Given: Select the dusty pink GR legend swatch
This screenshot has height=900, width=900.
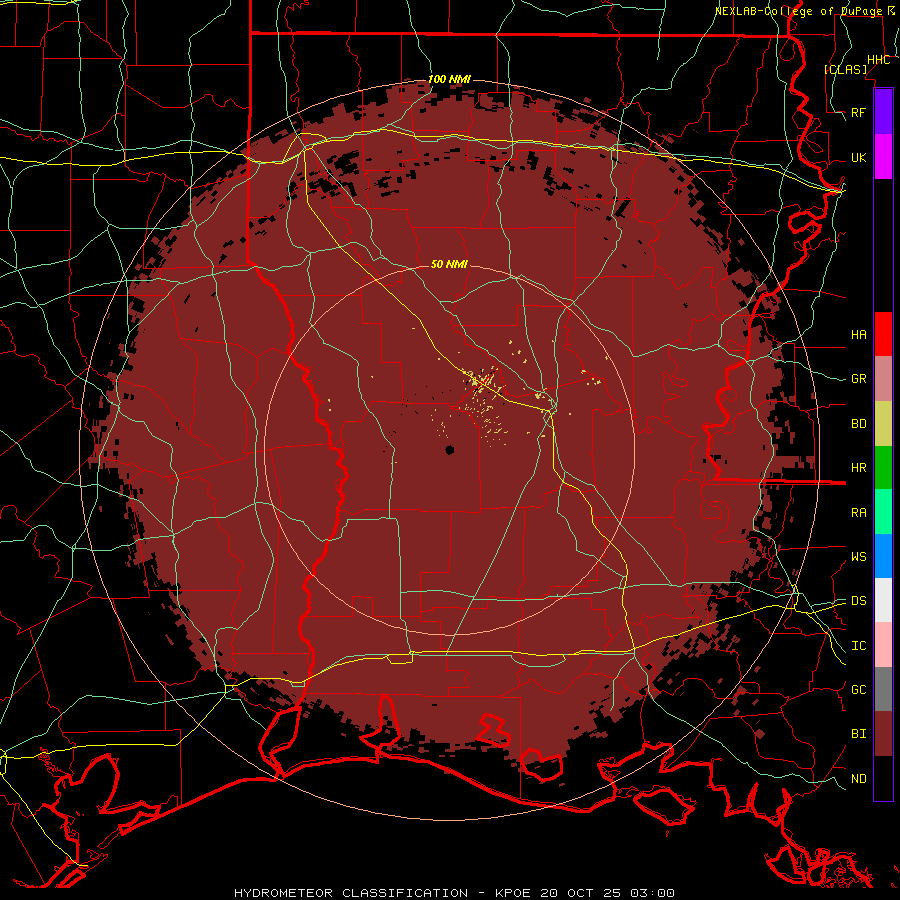Looking at the screenshot, I should click(x=883, y=379).
